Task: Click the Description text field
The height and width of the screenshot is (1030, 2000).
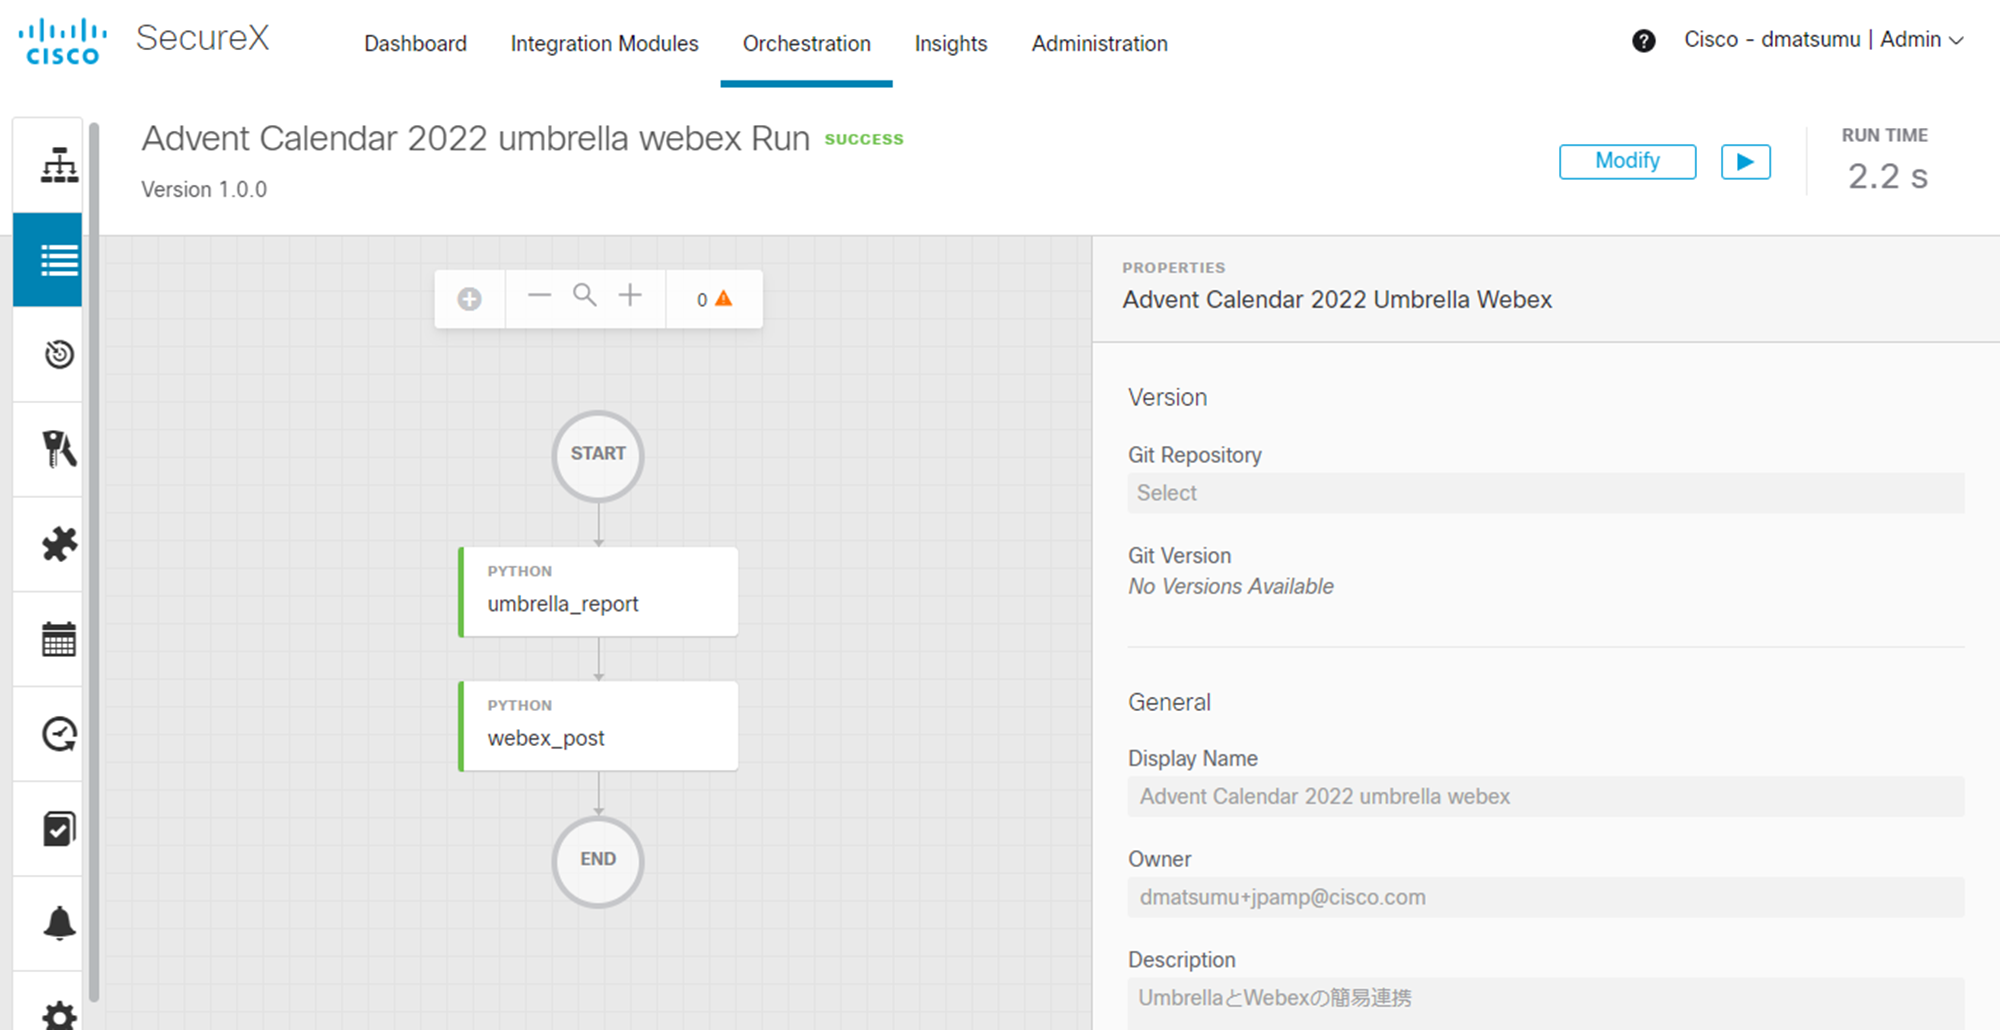Action: (x=1546, y=1003)
